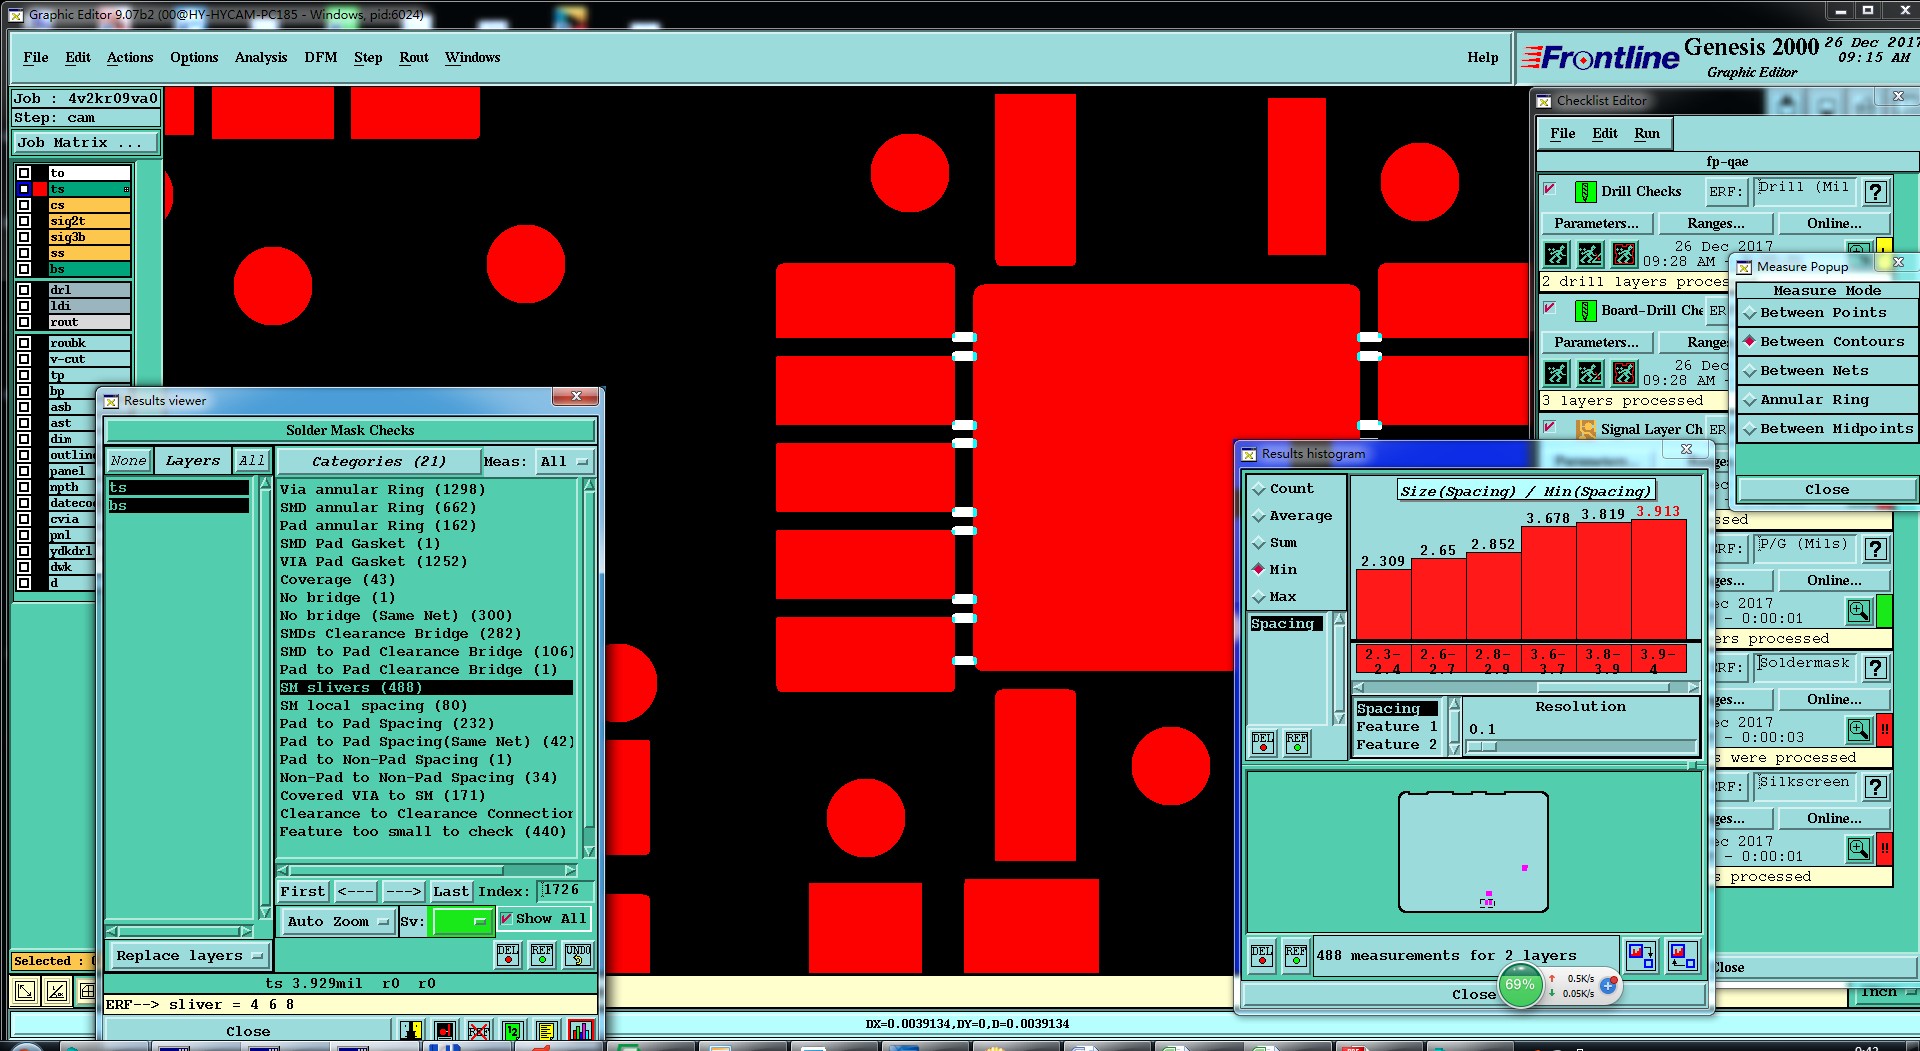1920x1051 pixels.
Task: Click next arrow ---> button
Action: (x=403, y=891)
